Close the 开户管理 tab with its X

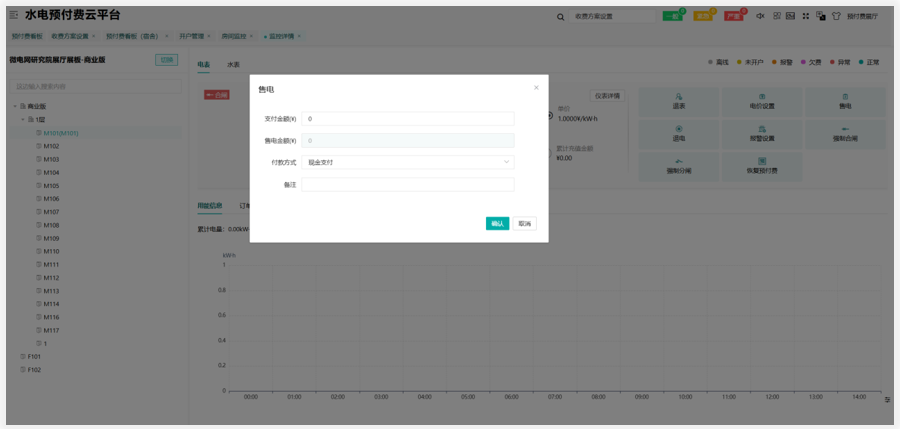[x=209, y=36]
